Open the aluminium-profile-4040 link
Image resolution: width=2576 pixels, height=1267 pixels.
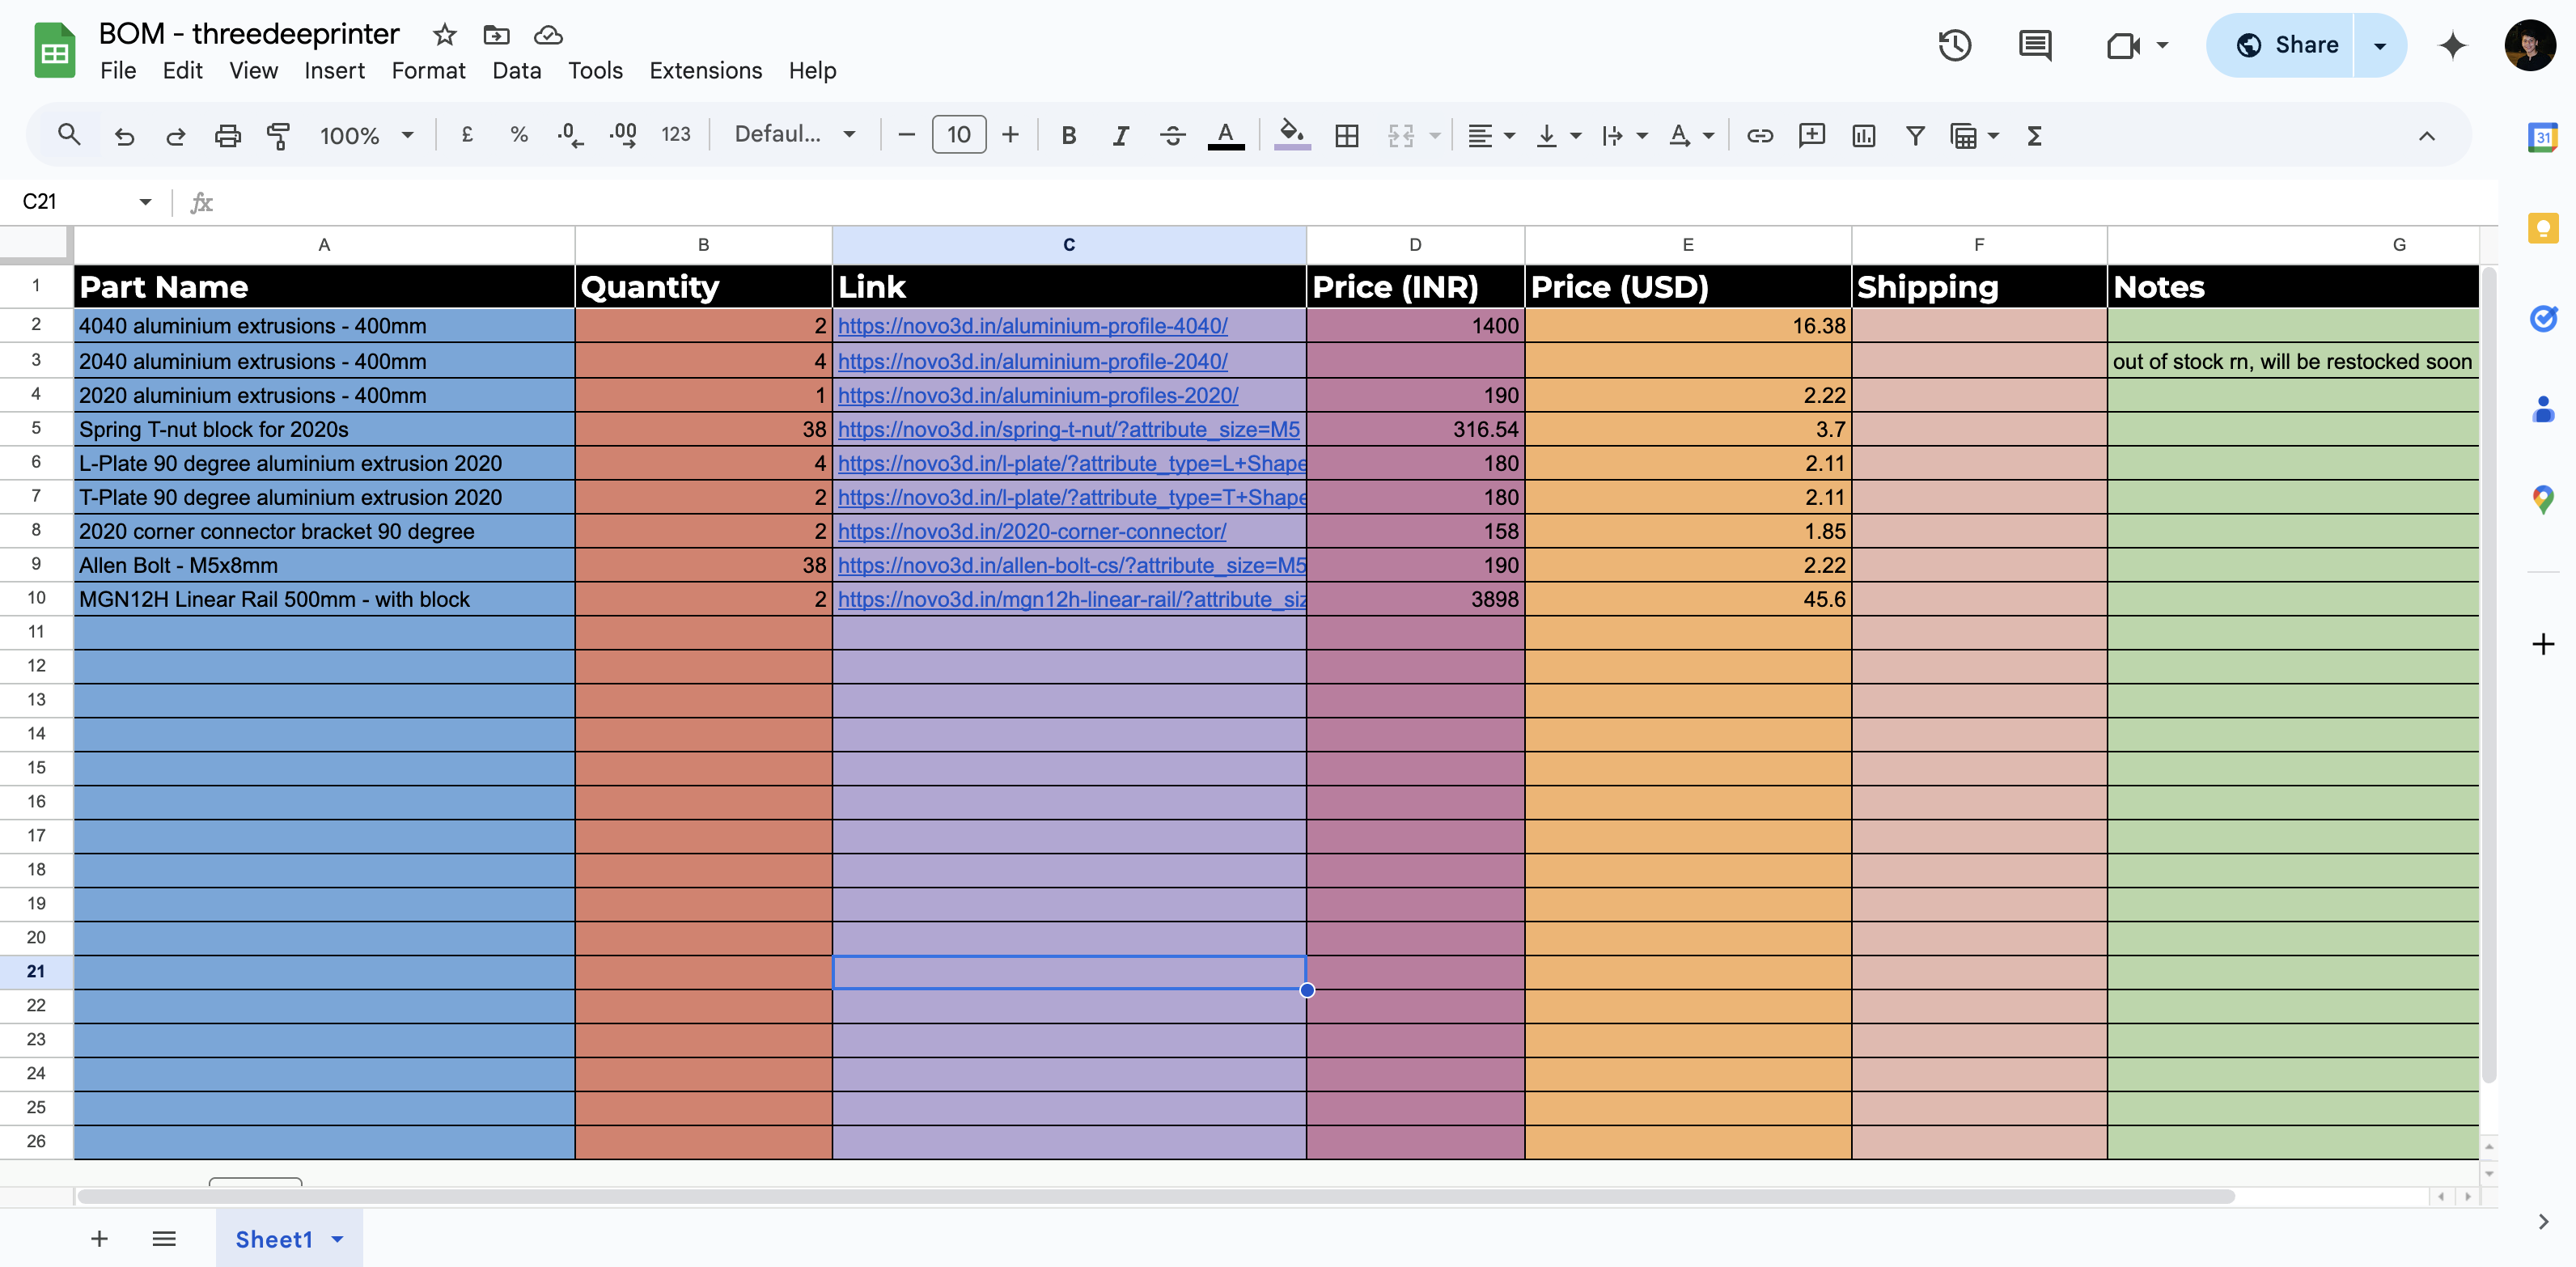point(1033,325)
